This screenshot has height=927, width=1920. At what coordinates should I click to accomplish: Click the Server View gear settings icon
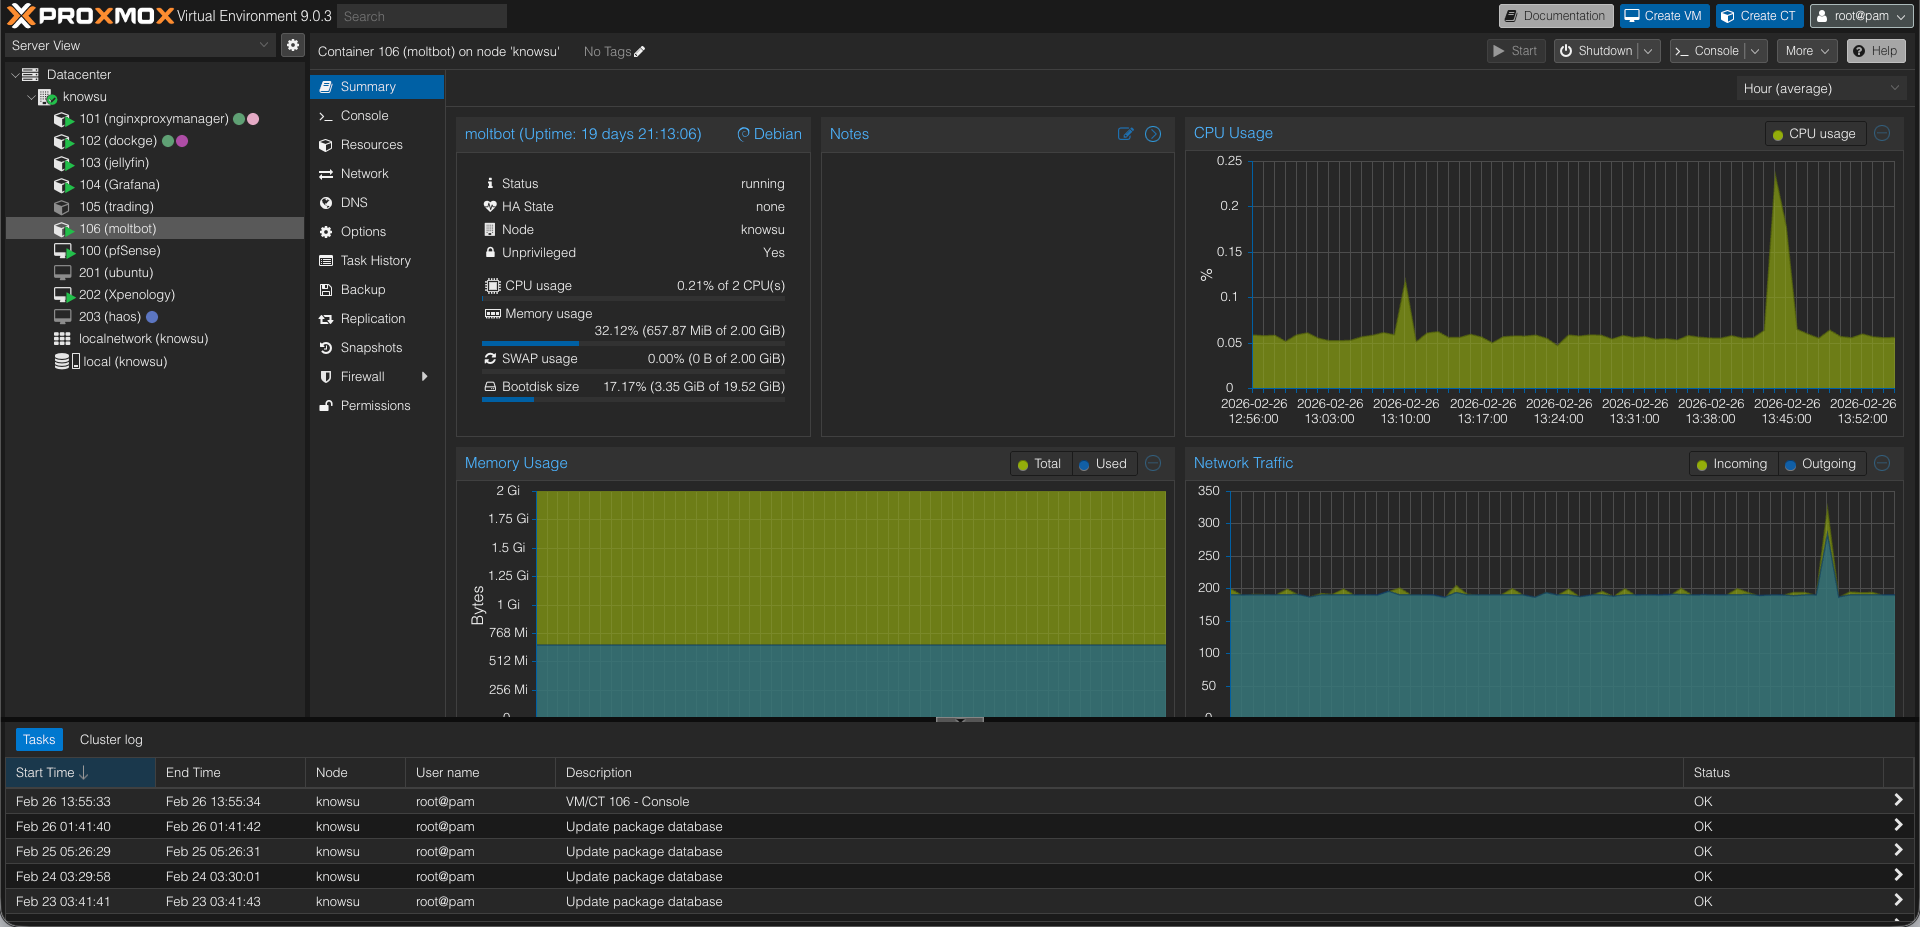[x=292, y=45]
